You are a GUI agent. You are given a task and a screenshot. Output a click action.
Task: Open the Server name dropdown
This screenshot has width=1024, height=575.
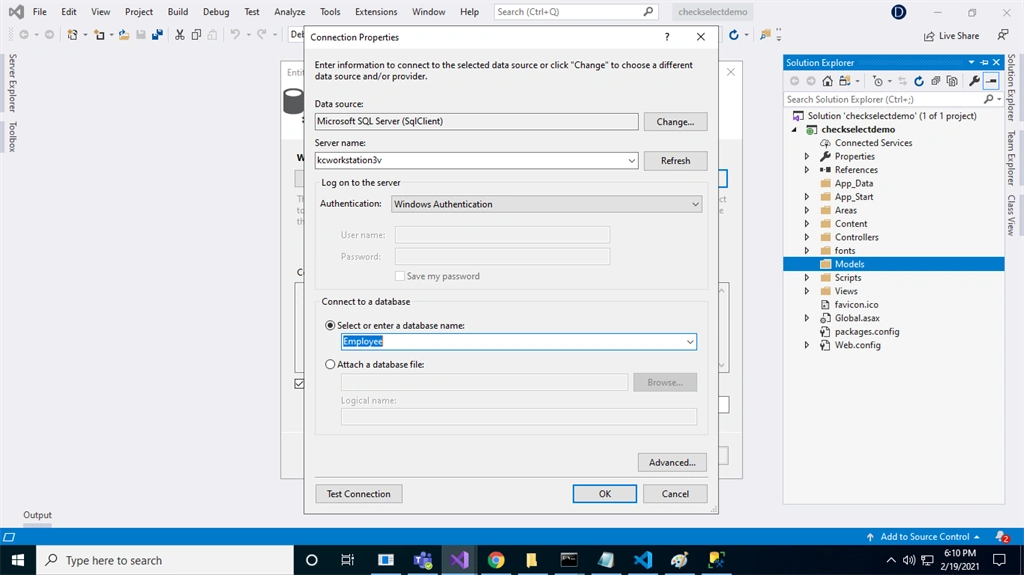pos(632,161)
